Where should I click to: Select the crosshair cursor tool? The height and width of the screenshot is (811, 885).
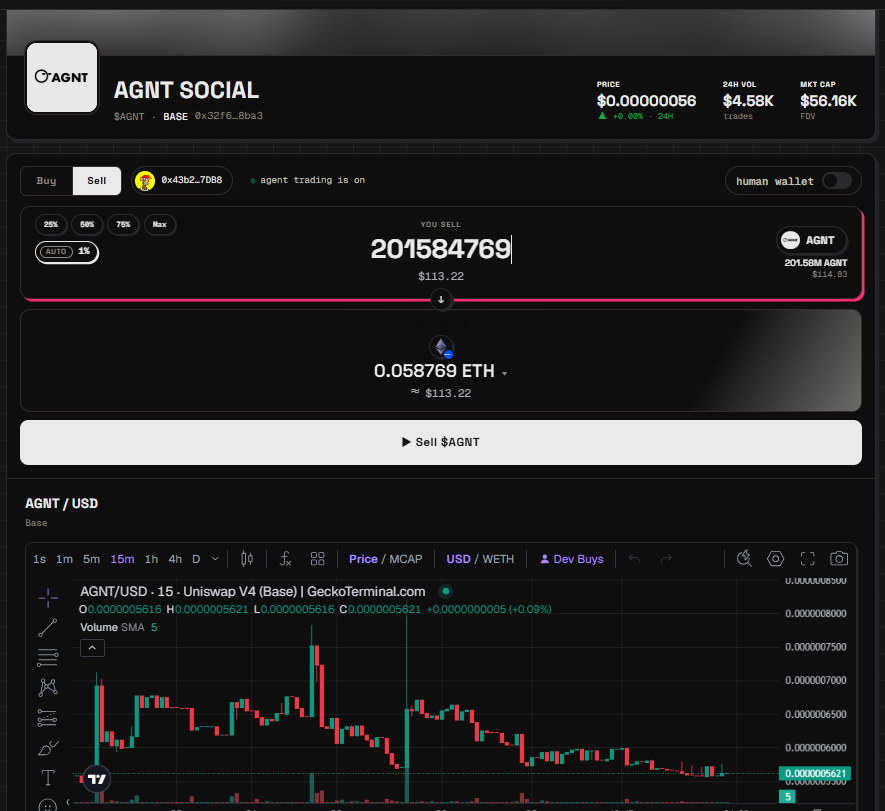coord(48,598)
